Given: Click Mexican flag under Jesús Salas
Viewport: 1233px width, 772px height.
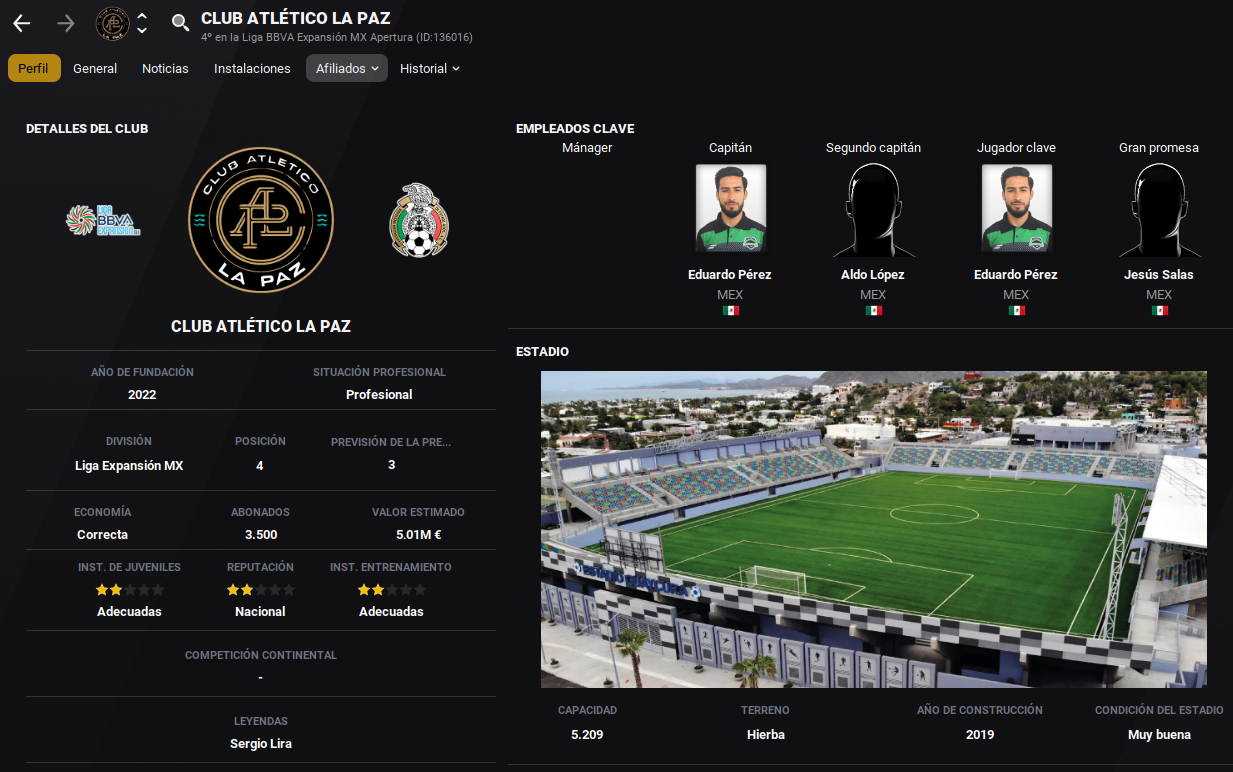Looking at the screenshot, I should point(1159,311).
